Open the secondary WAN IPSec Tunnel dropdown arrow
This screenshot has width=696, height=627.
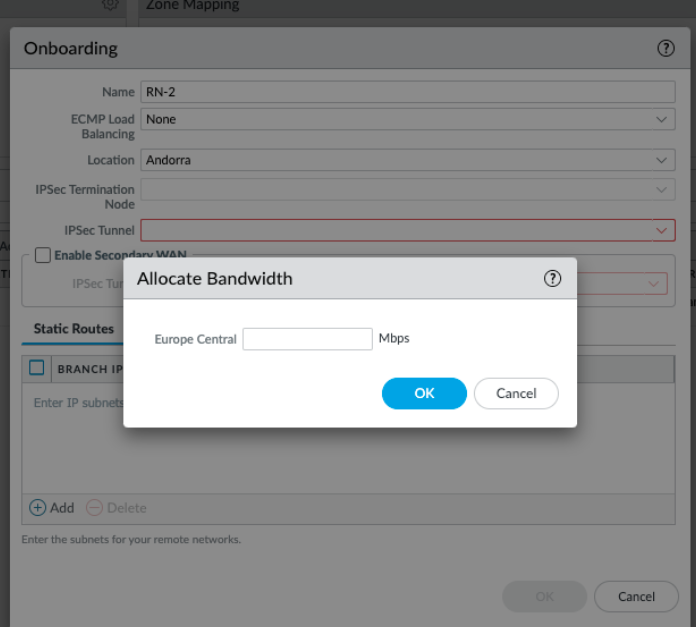[x=655, y=284]
